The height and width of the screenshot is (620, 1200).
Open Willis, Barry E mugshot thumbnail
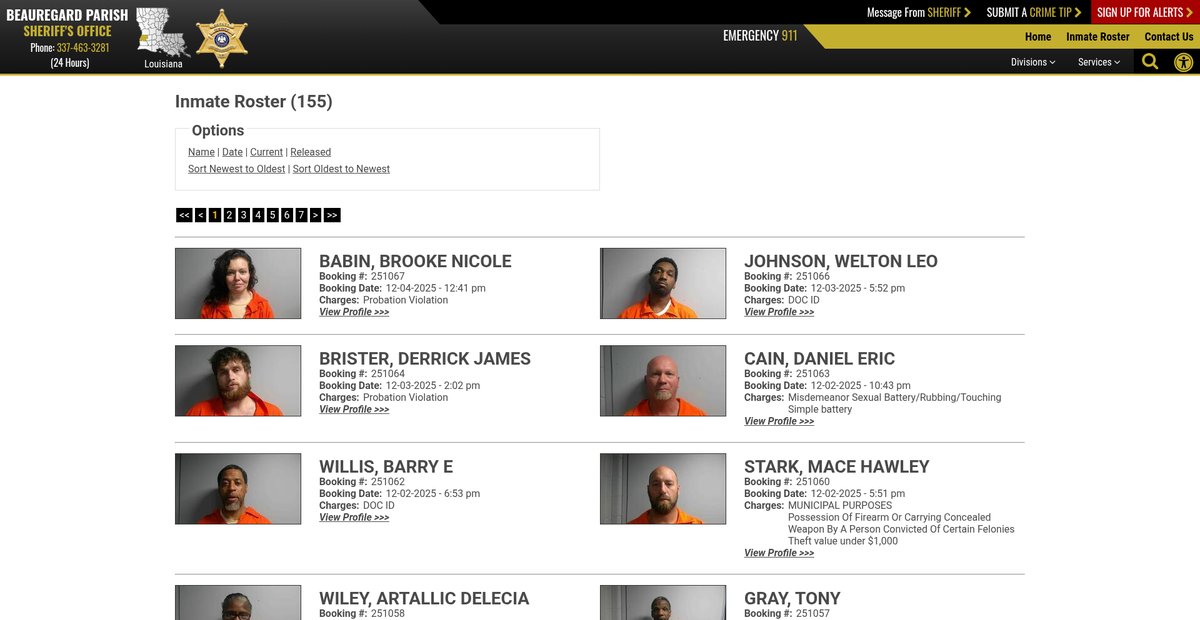click(x=238, y=489)
